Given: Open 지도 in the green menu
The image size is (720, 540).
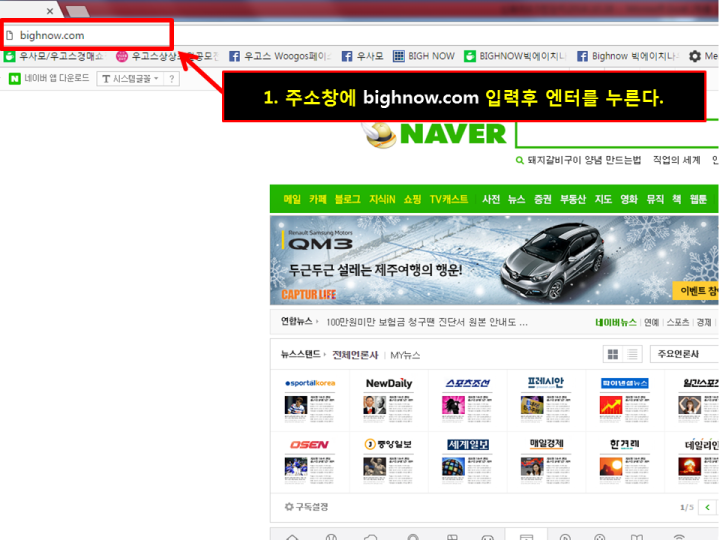Looking at the screenshot, I should click(603, 199).
